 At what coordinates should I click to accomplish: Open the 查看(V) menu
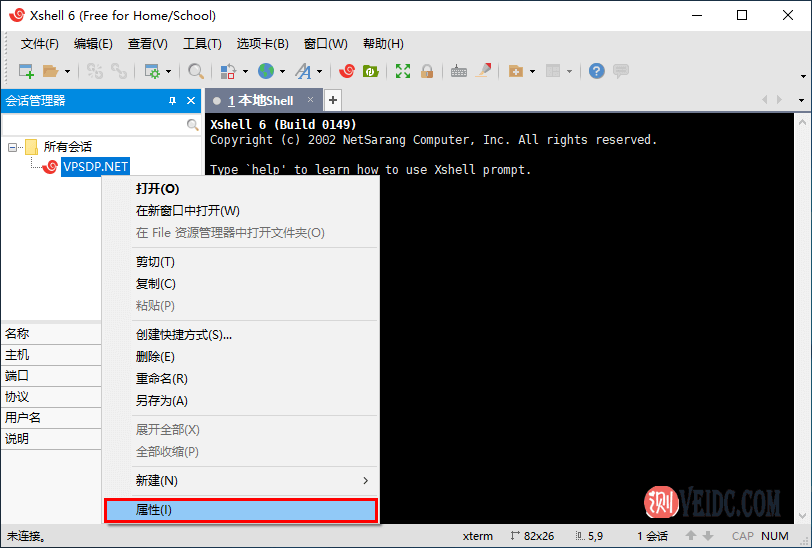pyautogui.click(x=148, y=44)
